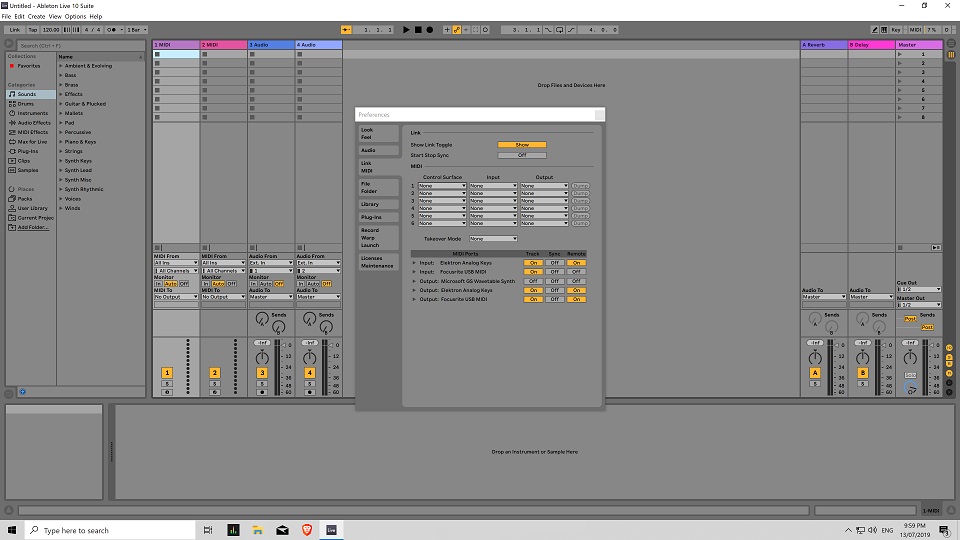The height and width of the screenshot is (540, 960).
Task: Open Output dropdown in MIDI row 3
Action: (x=544, y=201)
